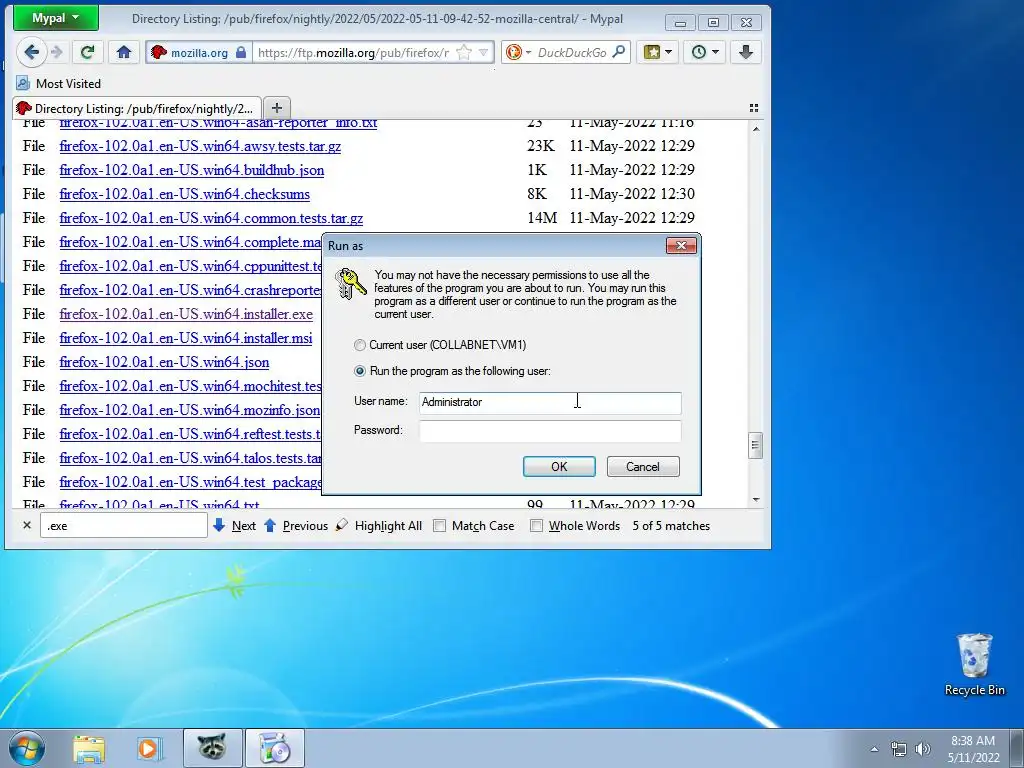Go forward with the forward arrow
This screenshot has width=1024, height=768.
pos(57,52)
